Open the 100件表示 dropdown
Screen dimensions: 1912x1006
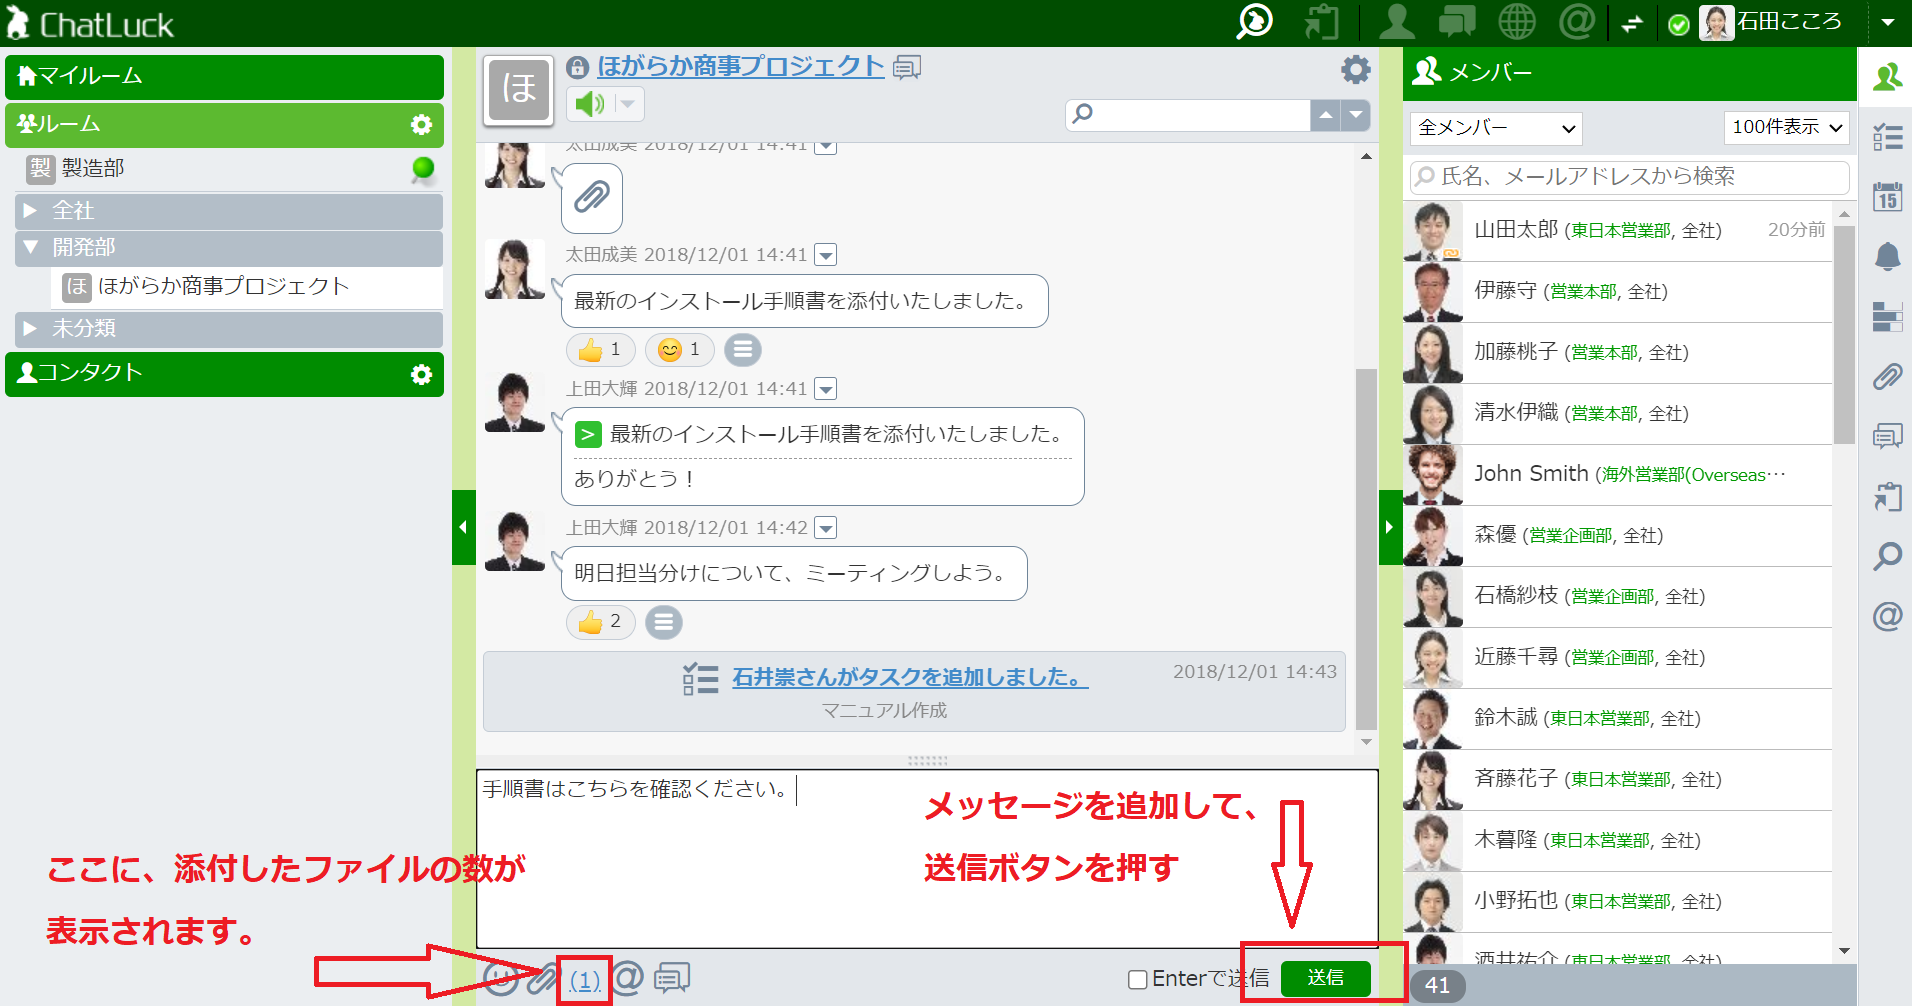point(1787,128)
